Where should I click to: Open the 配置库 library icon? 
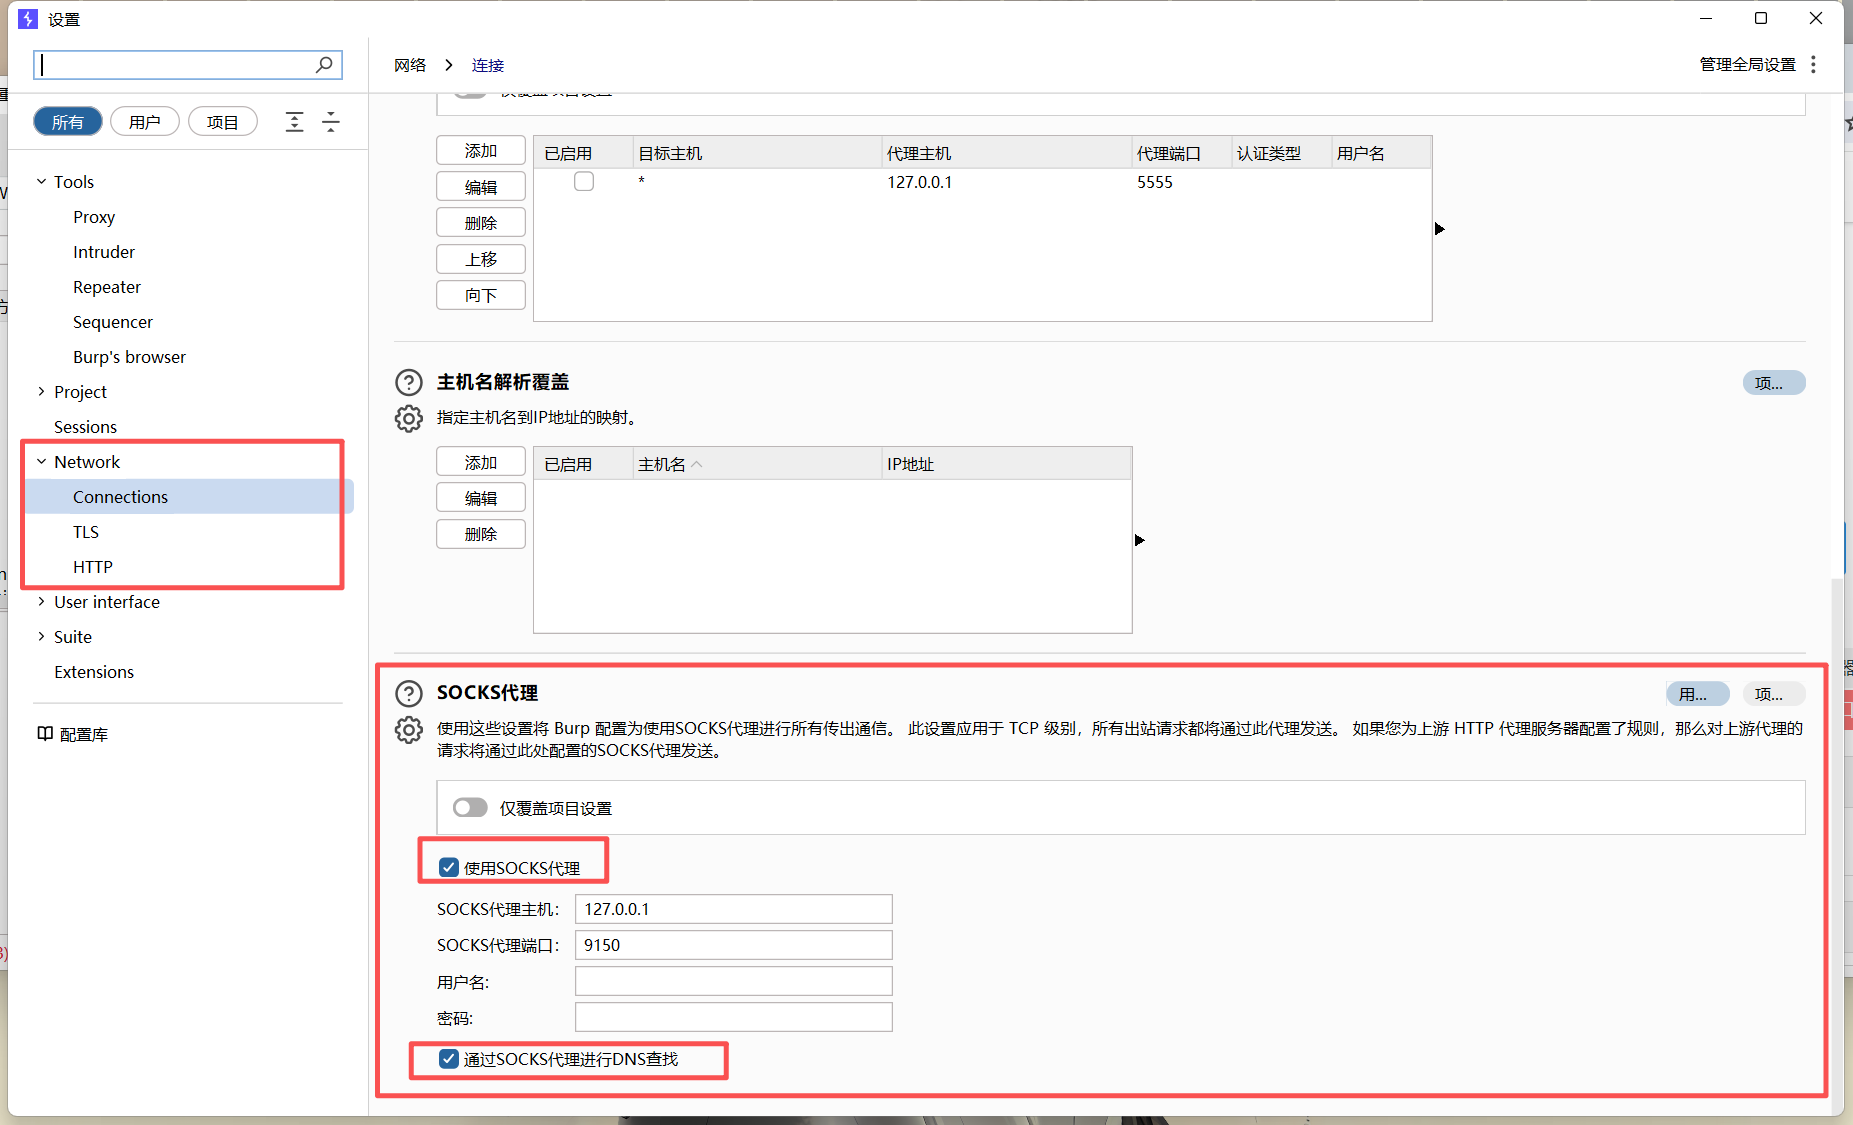(45, 734)
